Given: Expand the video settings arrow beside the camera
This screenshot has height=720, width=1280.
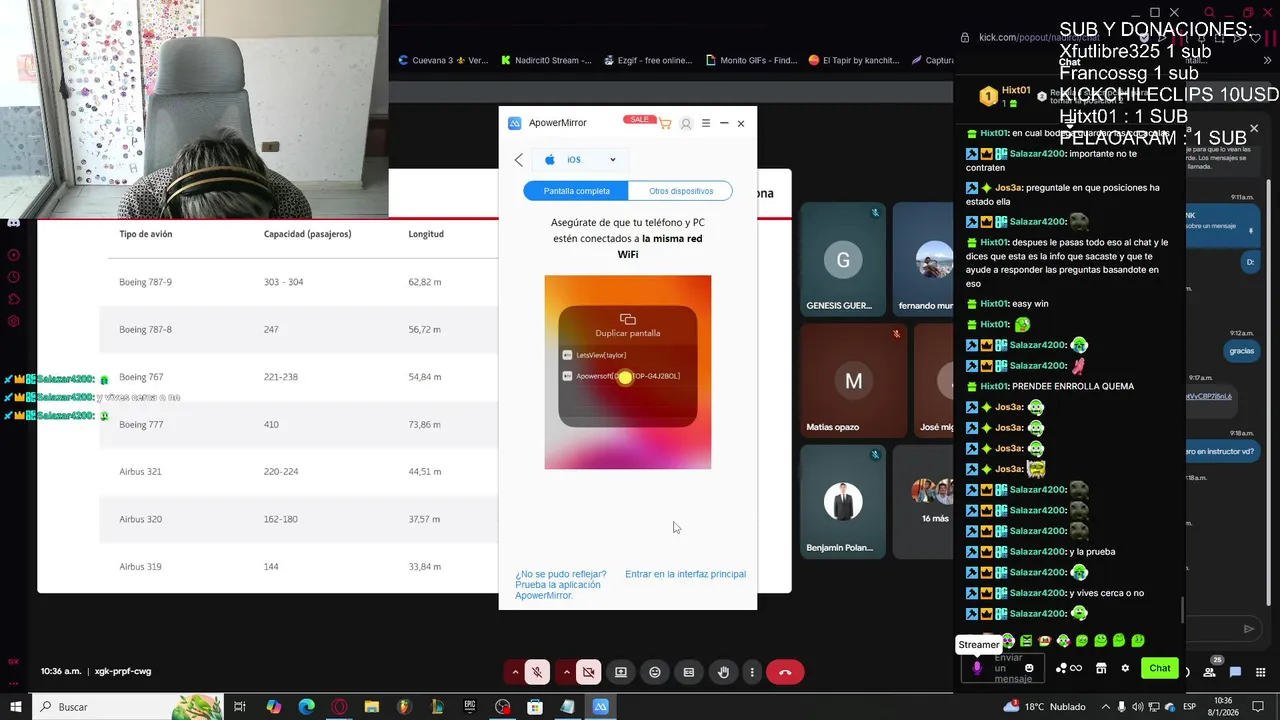Looking at the screenshot, I should click(566, 672).
